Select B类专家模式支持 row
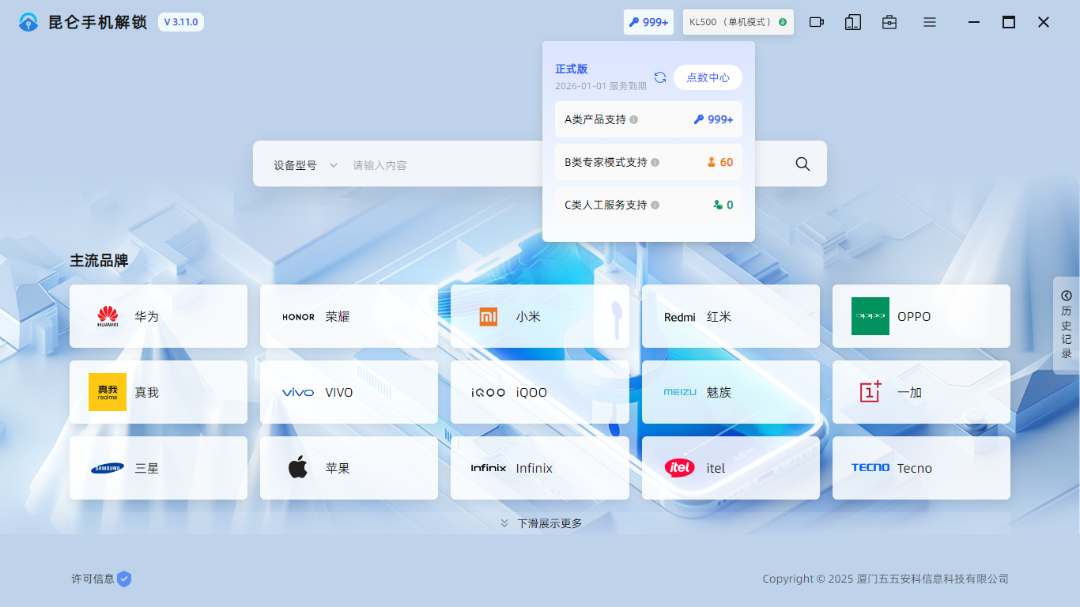 coord(648,162)
